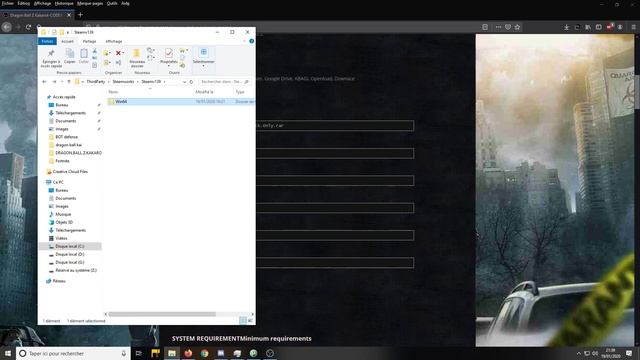
Task: Open Firefox from the taskbar
Action: (x=188, y=353)
